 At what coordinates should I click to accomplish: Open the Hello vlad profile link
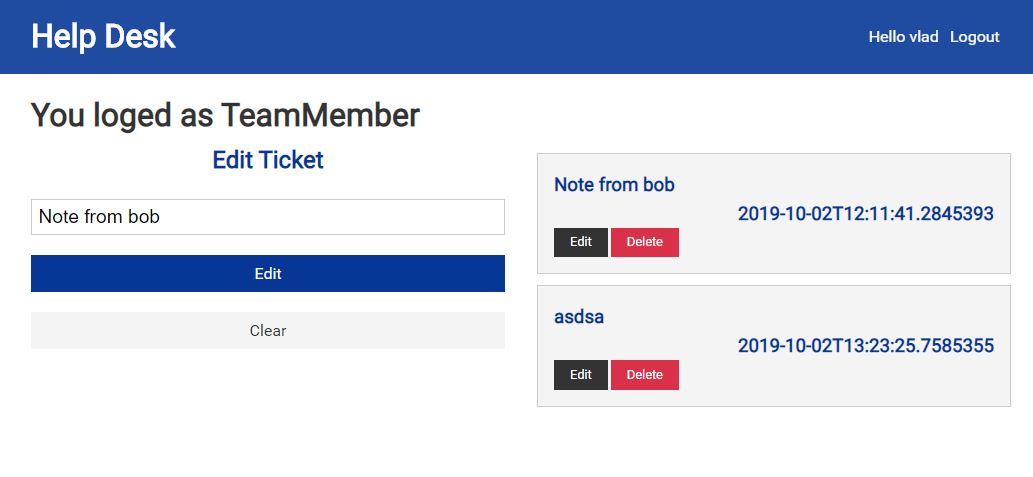(903, 37)
